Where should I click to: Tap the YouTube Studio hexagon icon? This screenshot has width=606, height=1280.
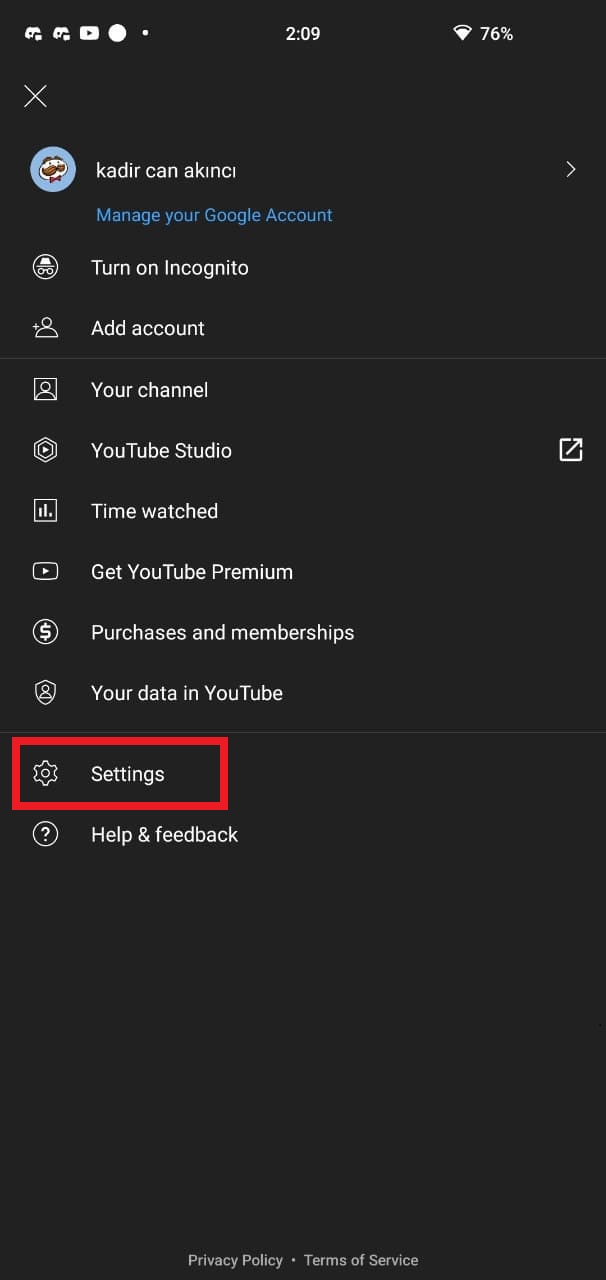pyautogui.click(x=45, y=451)
